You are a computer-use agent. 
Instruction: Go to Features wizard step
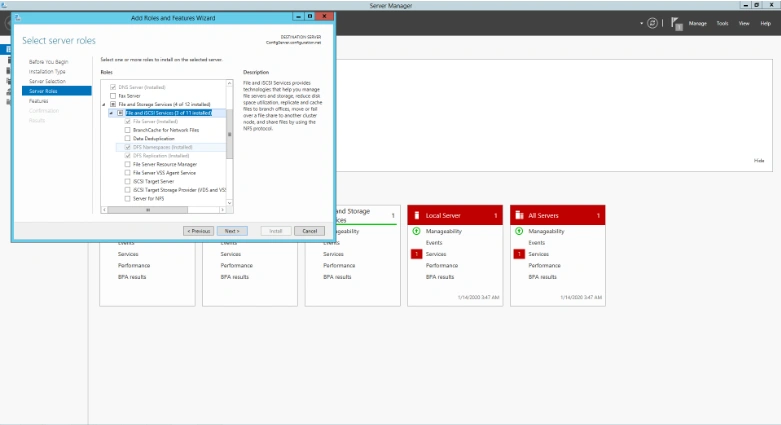pyautogui.click(x=38, y=101)
